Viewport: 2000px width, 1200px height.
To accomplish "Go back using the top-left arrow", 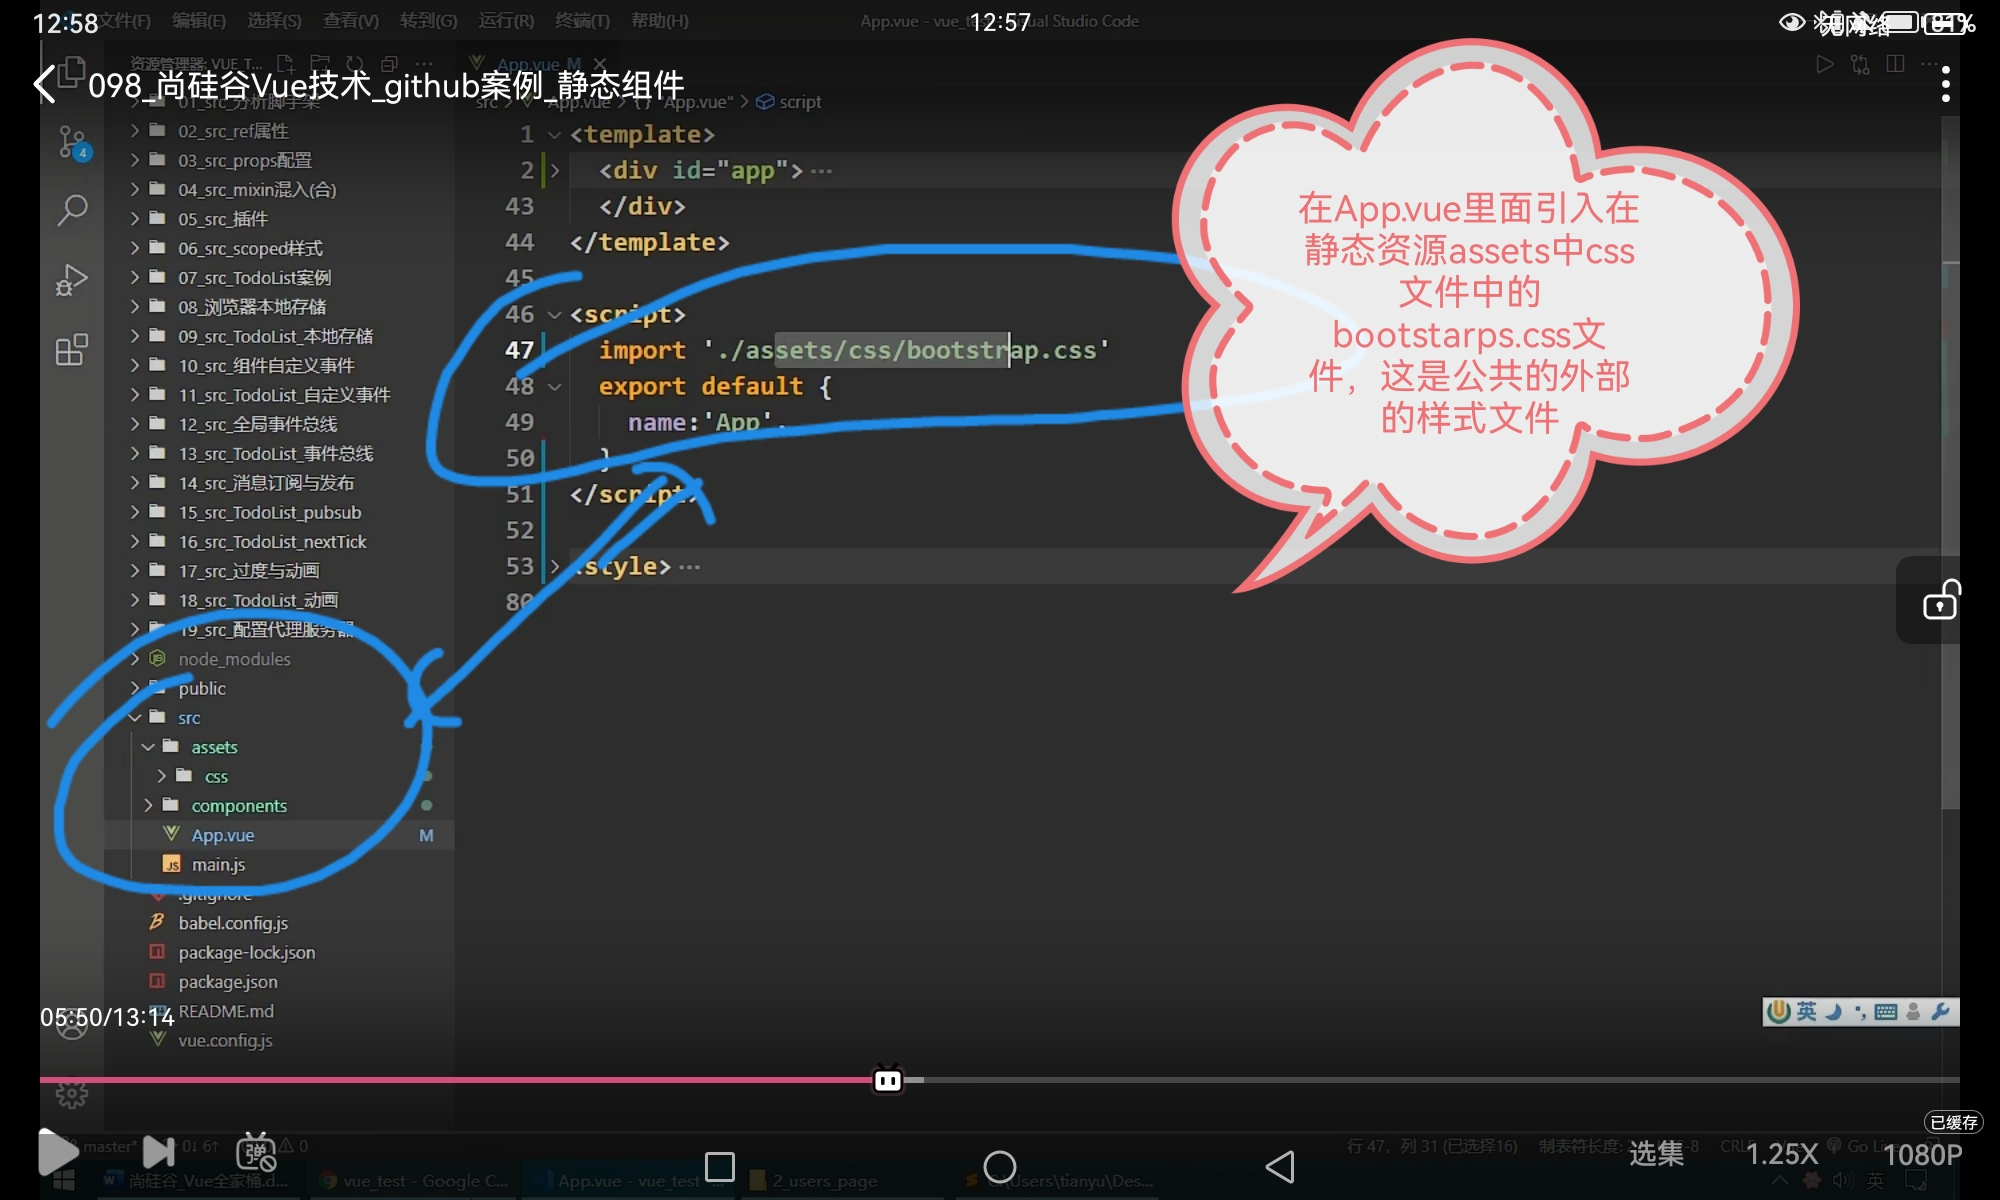I will 45,85.
